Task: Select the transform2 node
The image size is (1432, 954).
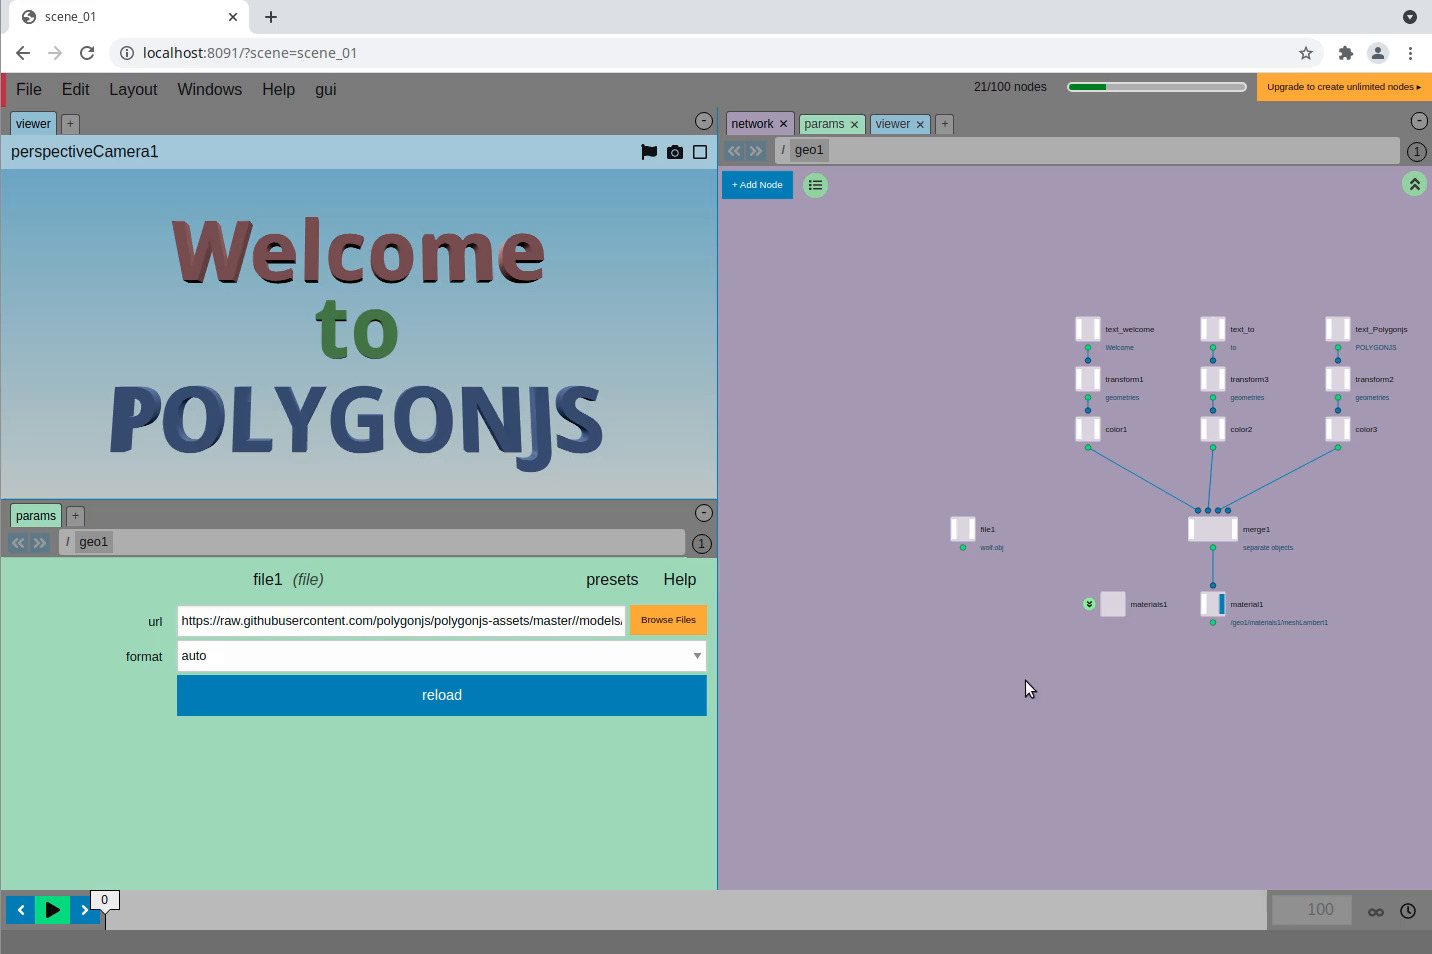Action: (1338, 379)
